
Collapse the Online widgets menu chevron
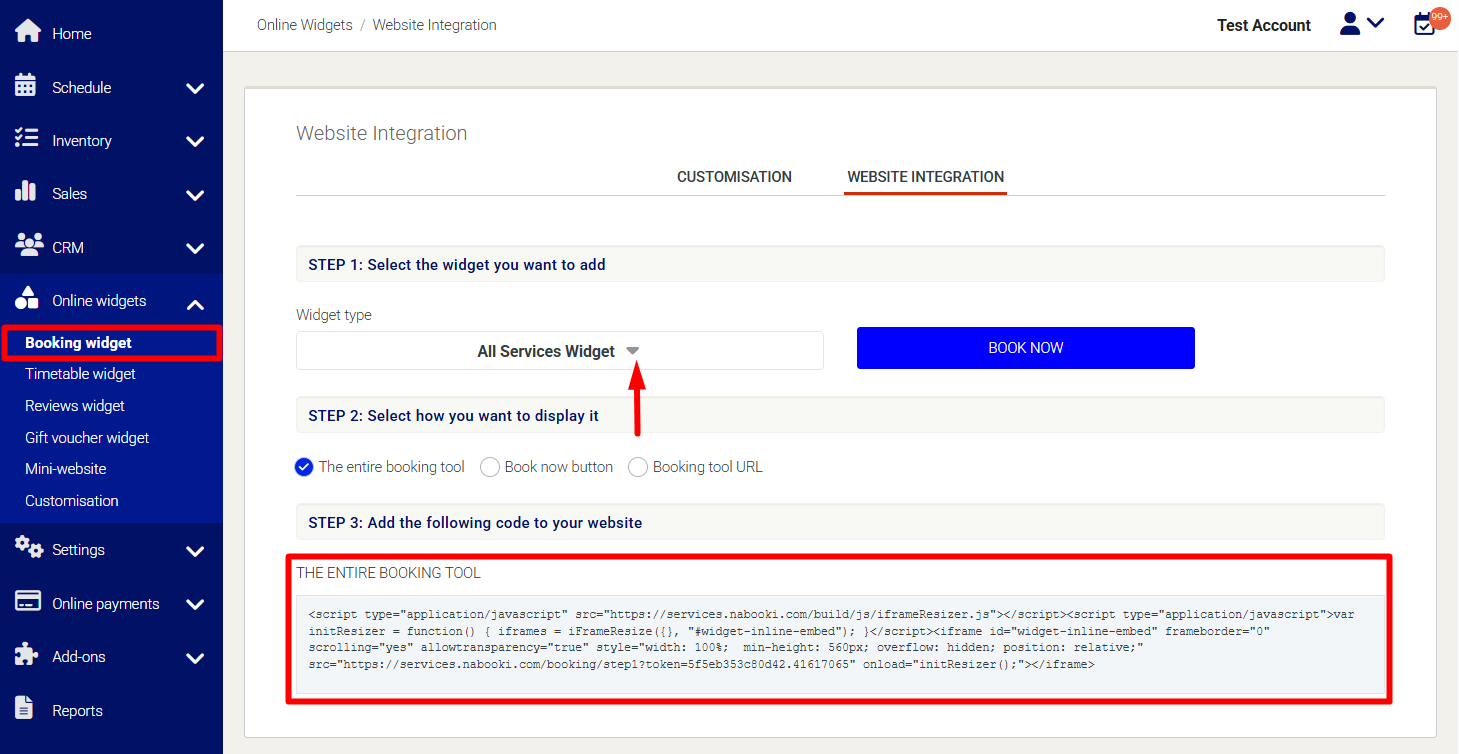pyautogui.click(x=195, y=303)
